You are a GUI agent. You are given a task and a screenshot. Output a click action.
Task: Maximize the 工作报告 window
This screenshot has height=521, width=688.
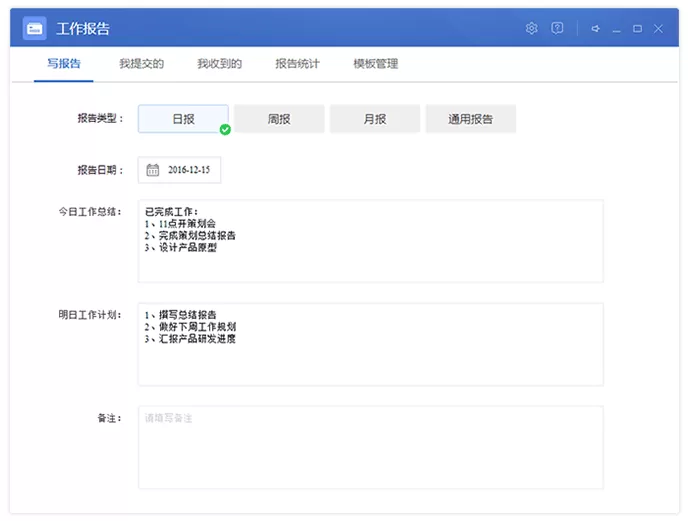[x=638, y=29]
